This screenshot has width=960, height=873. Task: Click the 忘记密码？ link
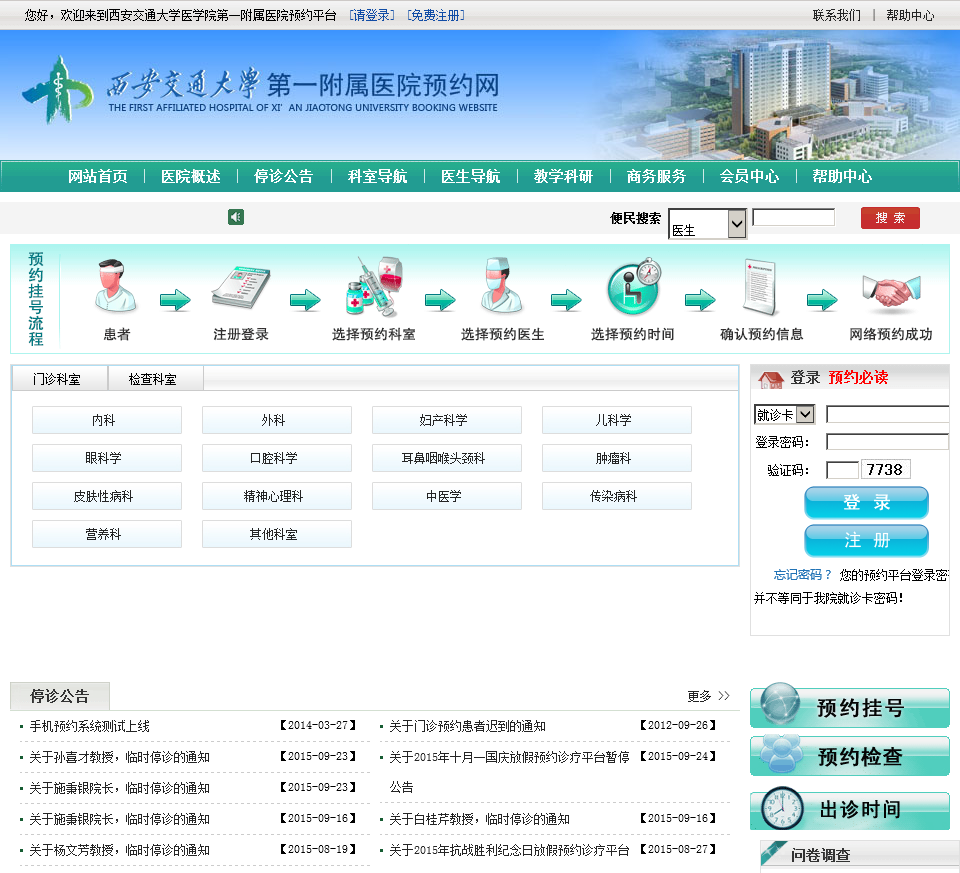[x=803, y=575]
